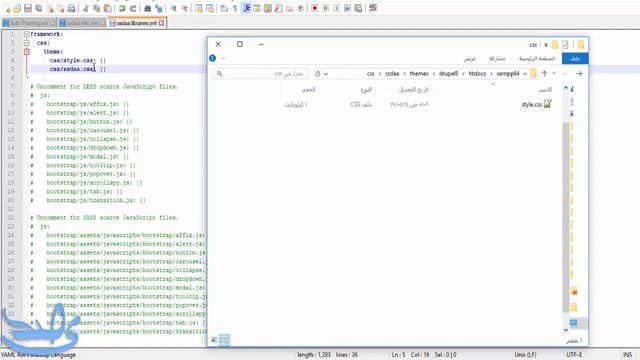Expand the Explorer ribbon chevron
Viewport: 640px width, 360px height.
tap(223, 58)
